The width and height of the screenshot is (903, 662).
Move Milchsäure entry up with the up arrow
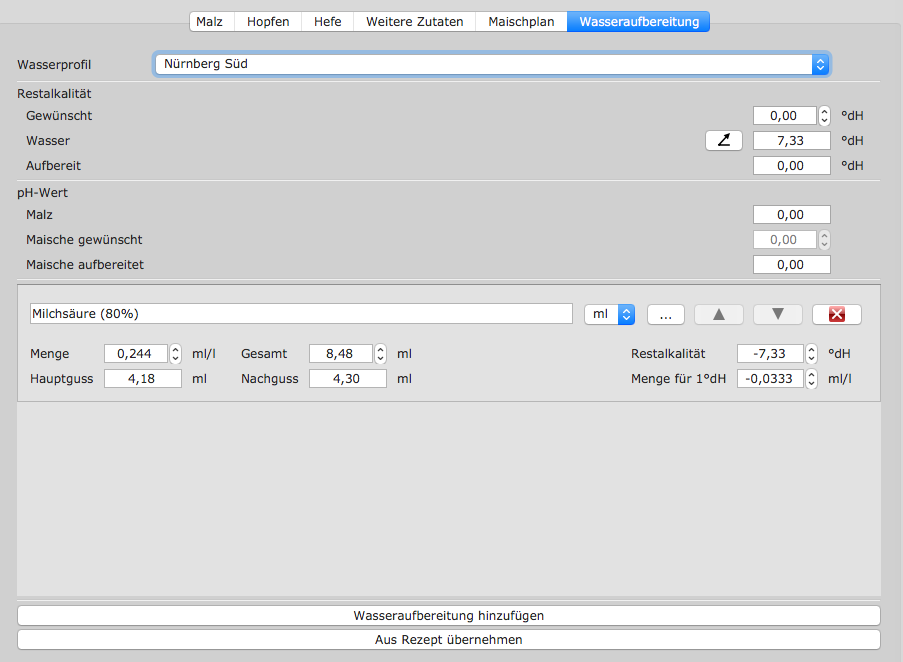click(x=718, y=314)
